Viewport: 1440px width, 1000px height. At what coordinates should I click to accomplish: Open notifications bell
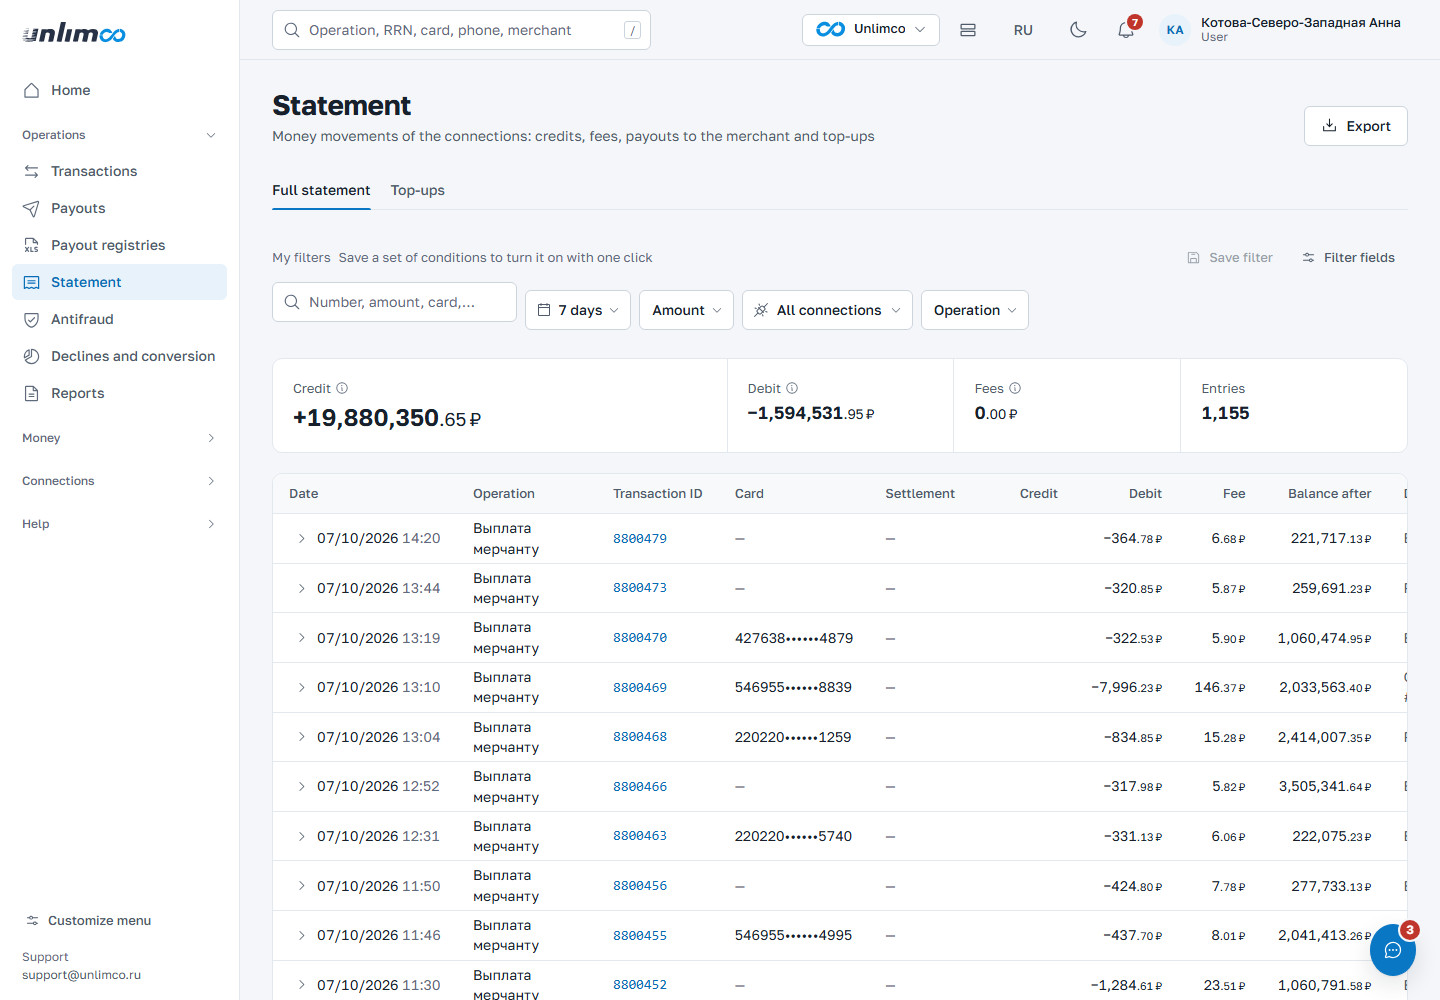pyautogui.click(x=1126, y=30)
